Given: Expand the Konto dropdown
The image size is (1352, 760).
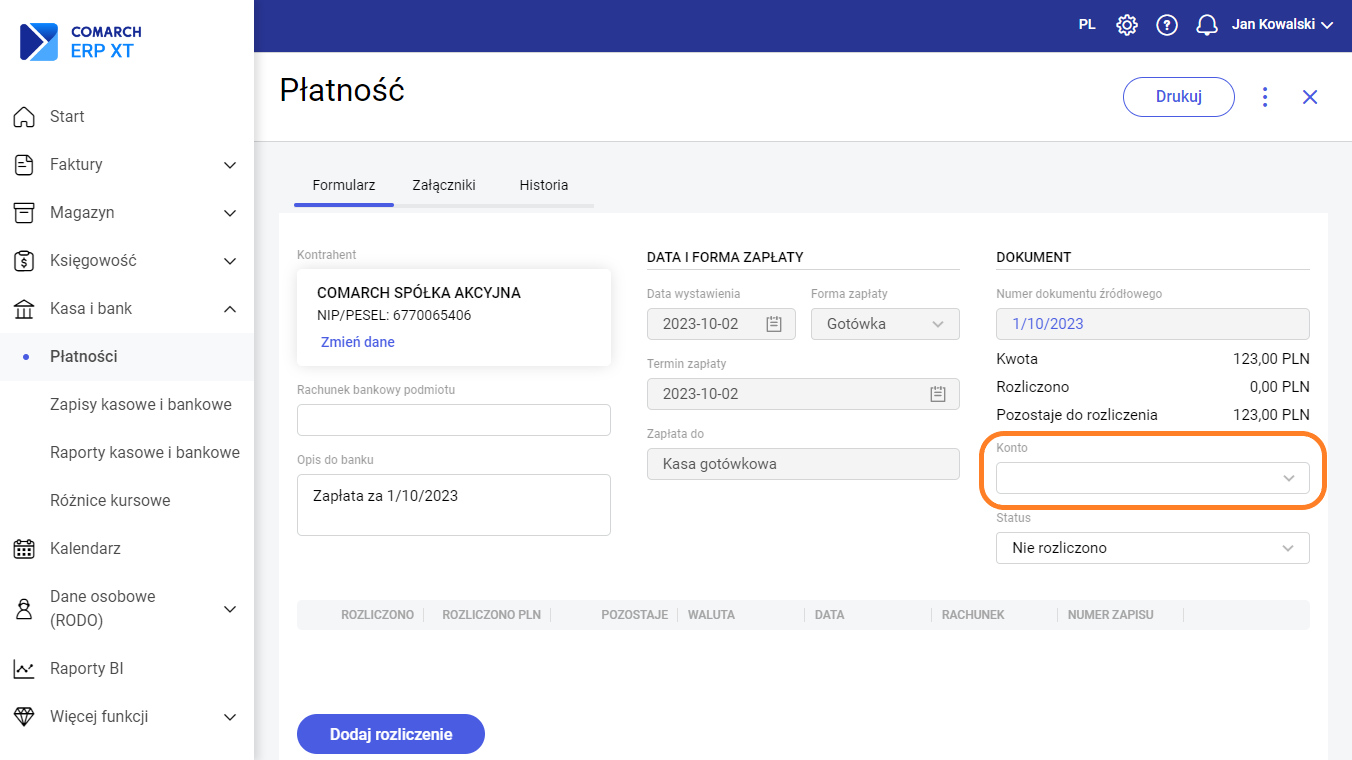Looking at the screenshot, I should (x=1152, y=478).
